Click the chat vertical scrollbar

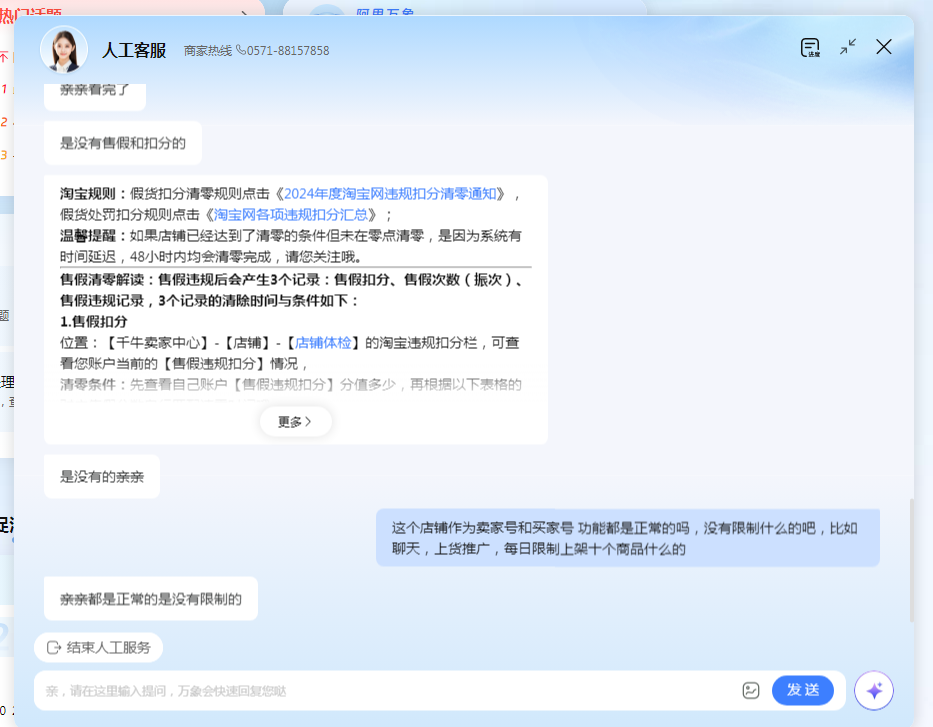click(912, 560)
